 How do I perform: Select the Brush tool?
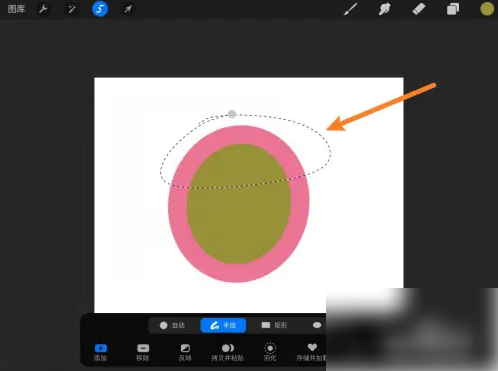(x=350, y=9)
